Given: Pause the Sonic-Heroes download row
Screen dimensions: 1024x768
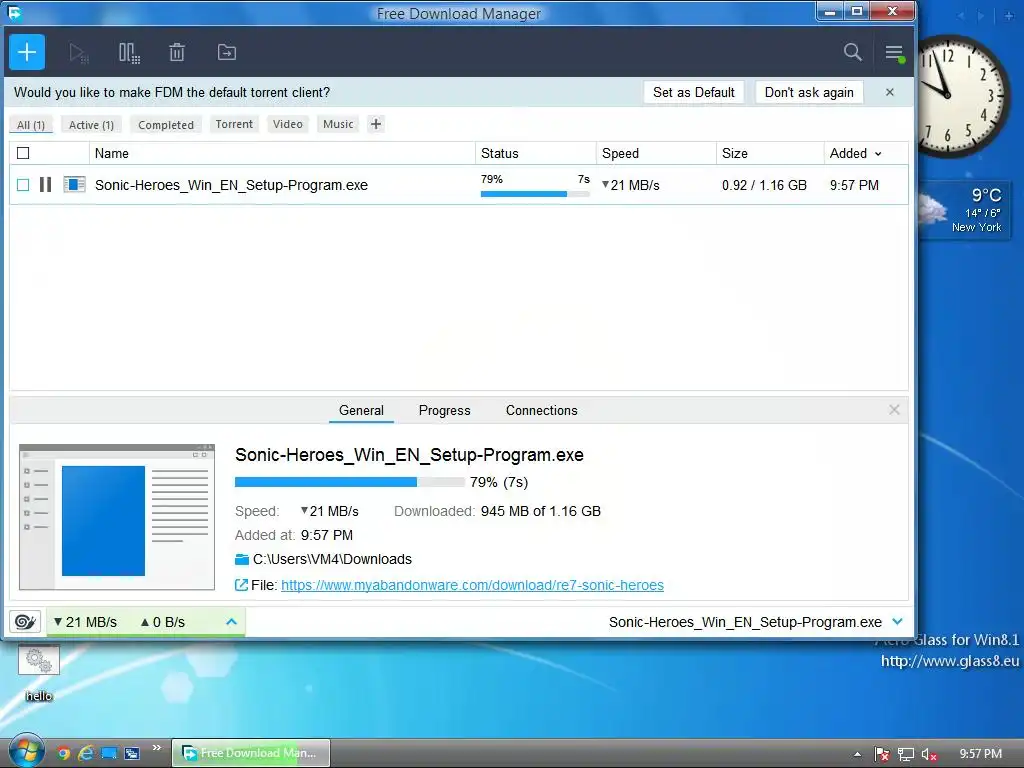Looking at the screenshot, I should coord(45,185).
